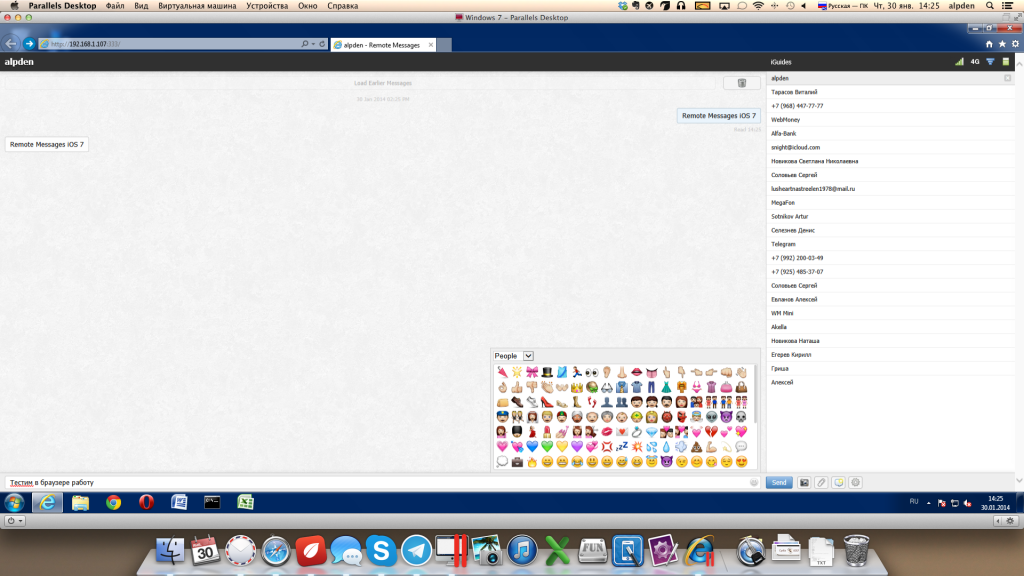1024x576 pixels.
Task: Show hidden Windows tray icons arrow
Action: [928, 503]
